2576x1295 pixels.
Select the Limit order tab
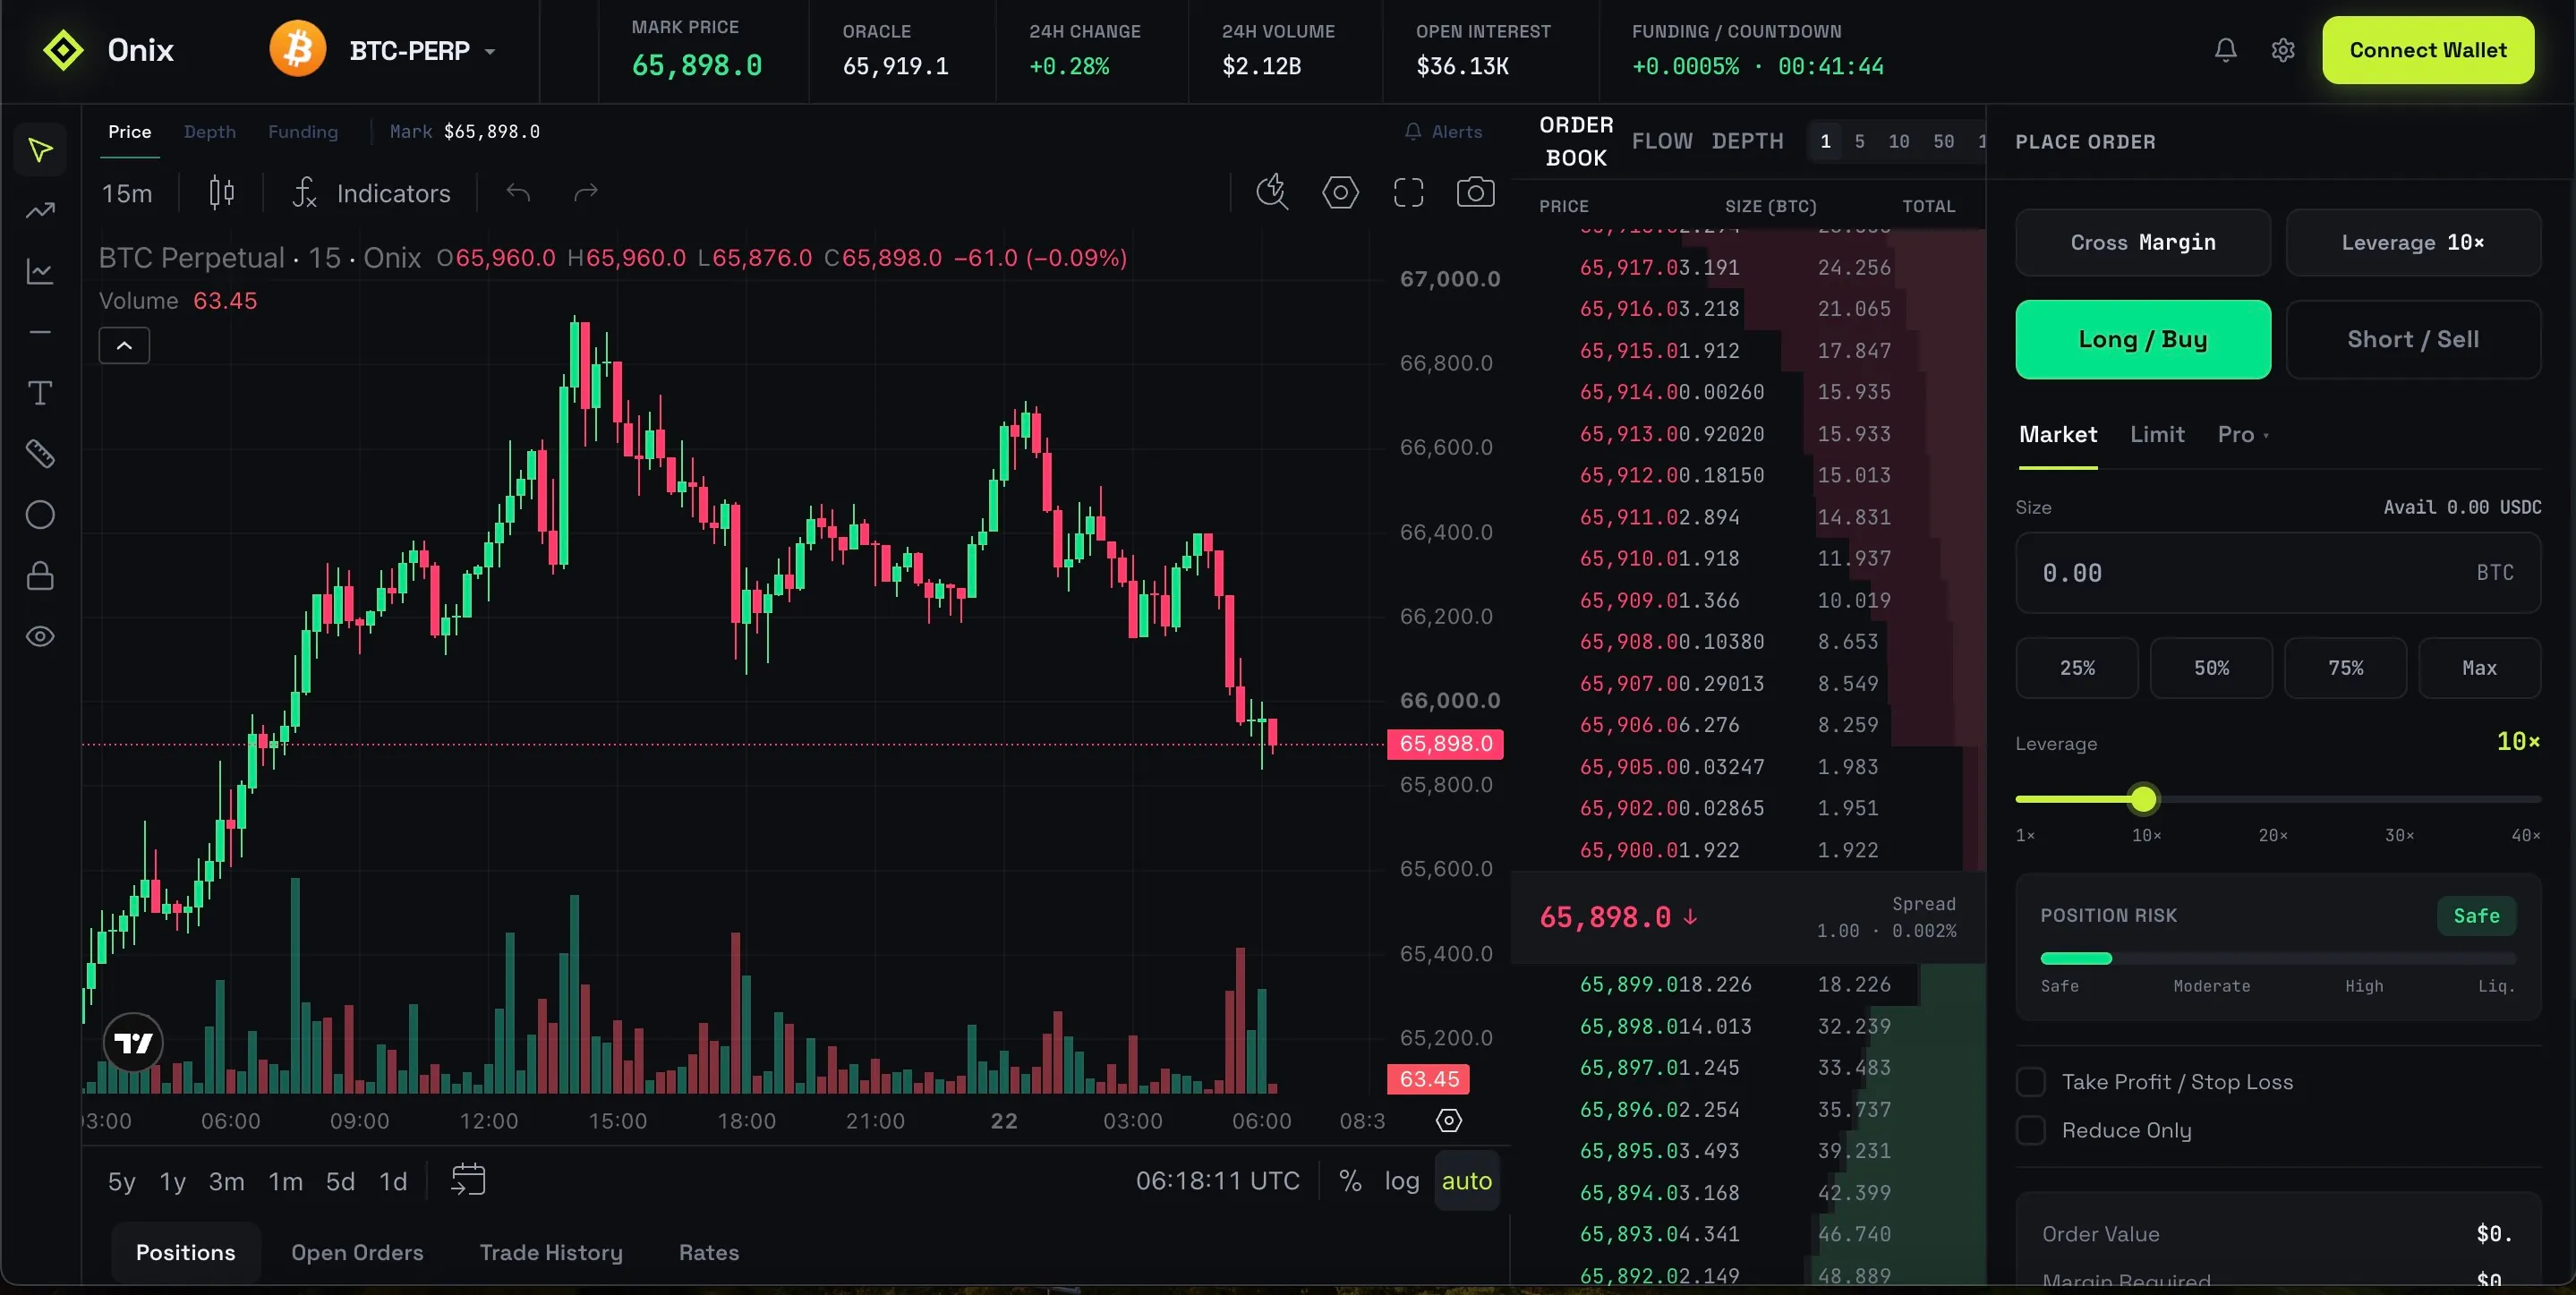(x=2157, y=435)
